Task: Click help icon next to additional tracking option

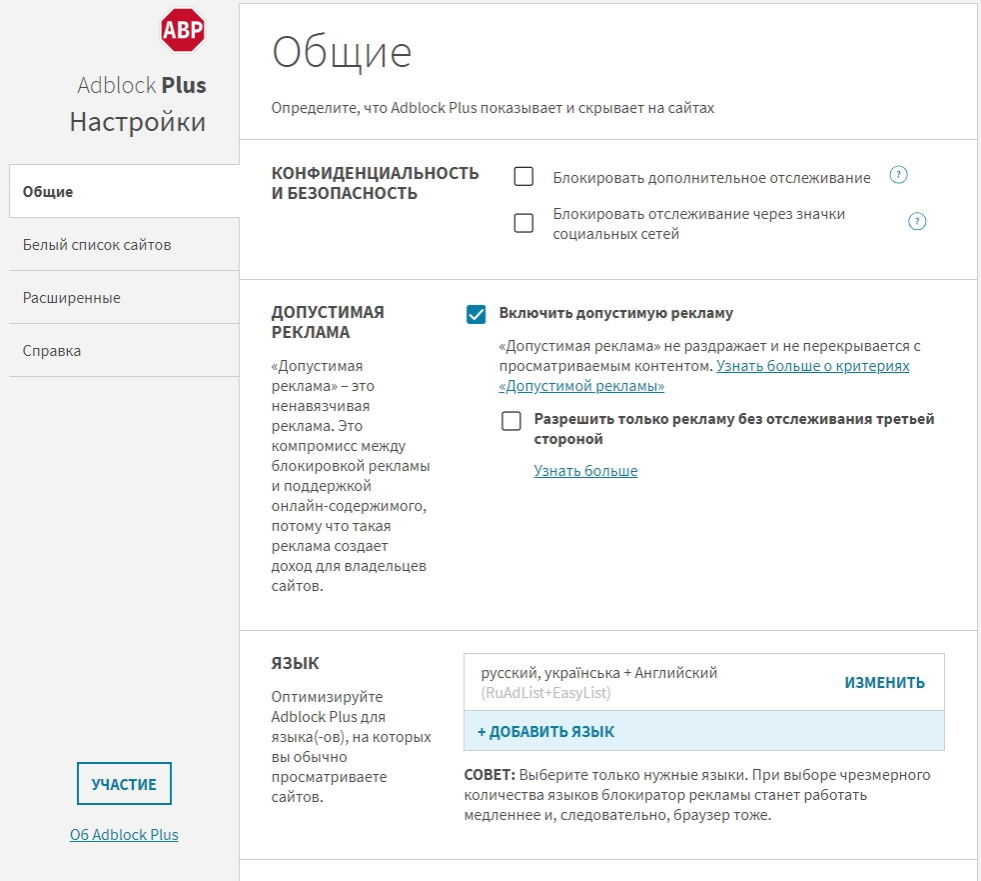Action: pyautogui.click(x=898, y=176)
